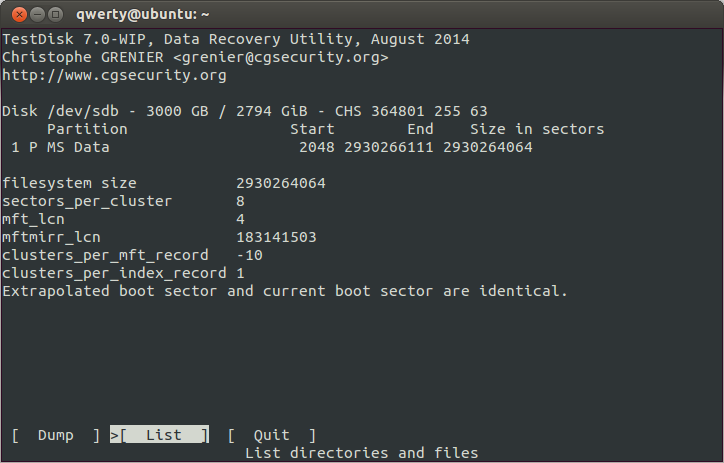Image resolution: width=724 pixels, height=463 pixels.
Task: Choose the highlighted List option
Action: click(x=159, y=435)
